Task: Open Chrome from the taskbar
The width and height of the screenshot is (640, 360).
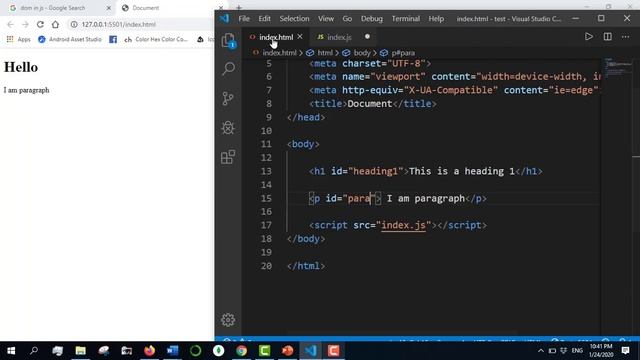Action: click(x=241, y=351)
